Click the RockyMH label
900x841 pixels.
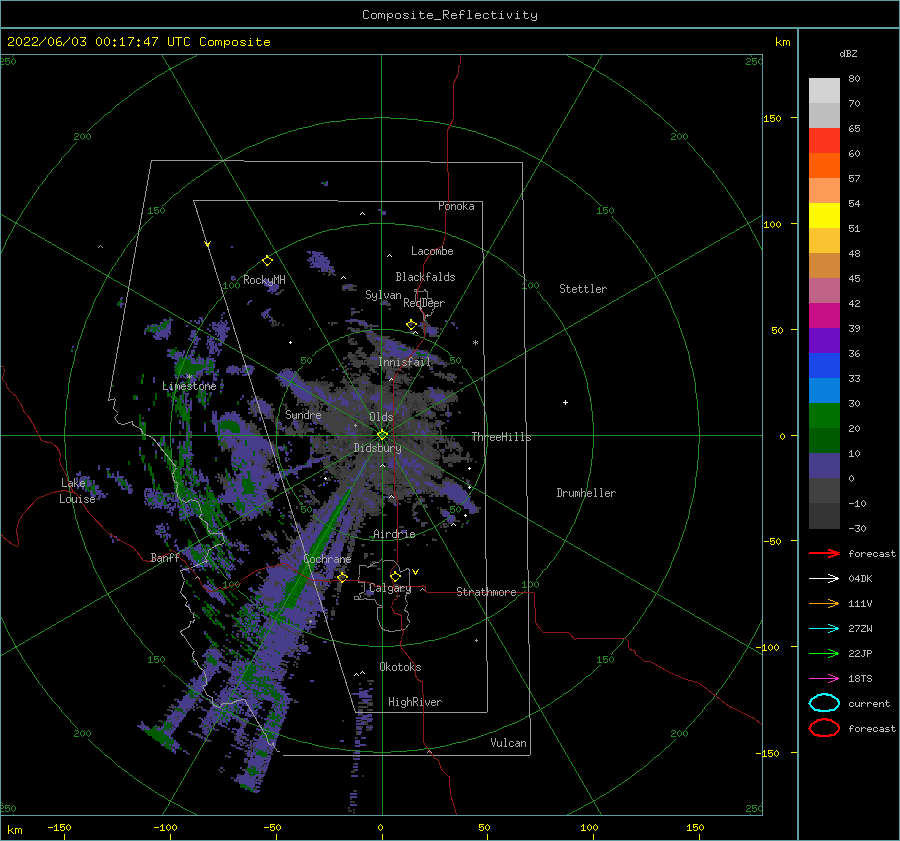coord(264,280)
